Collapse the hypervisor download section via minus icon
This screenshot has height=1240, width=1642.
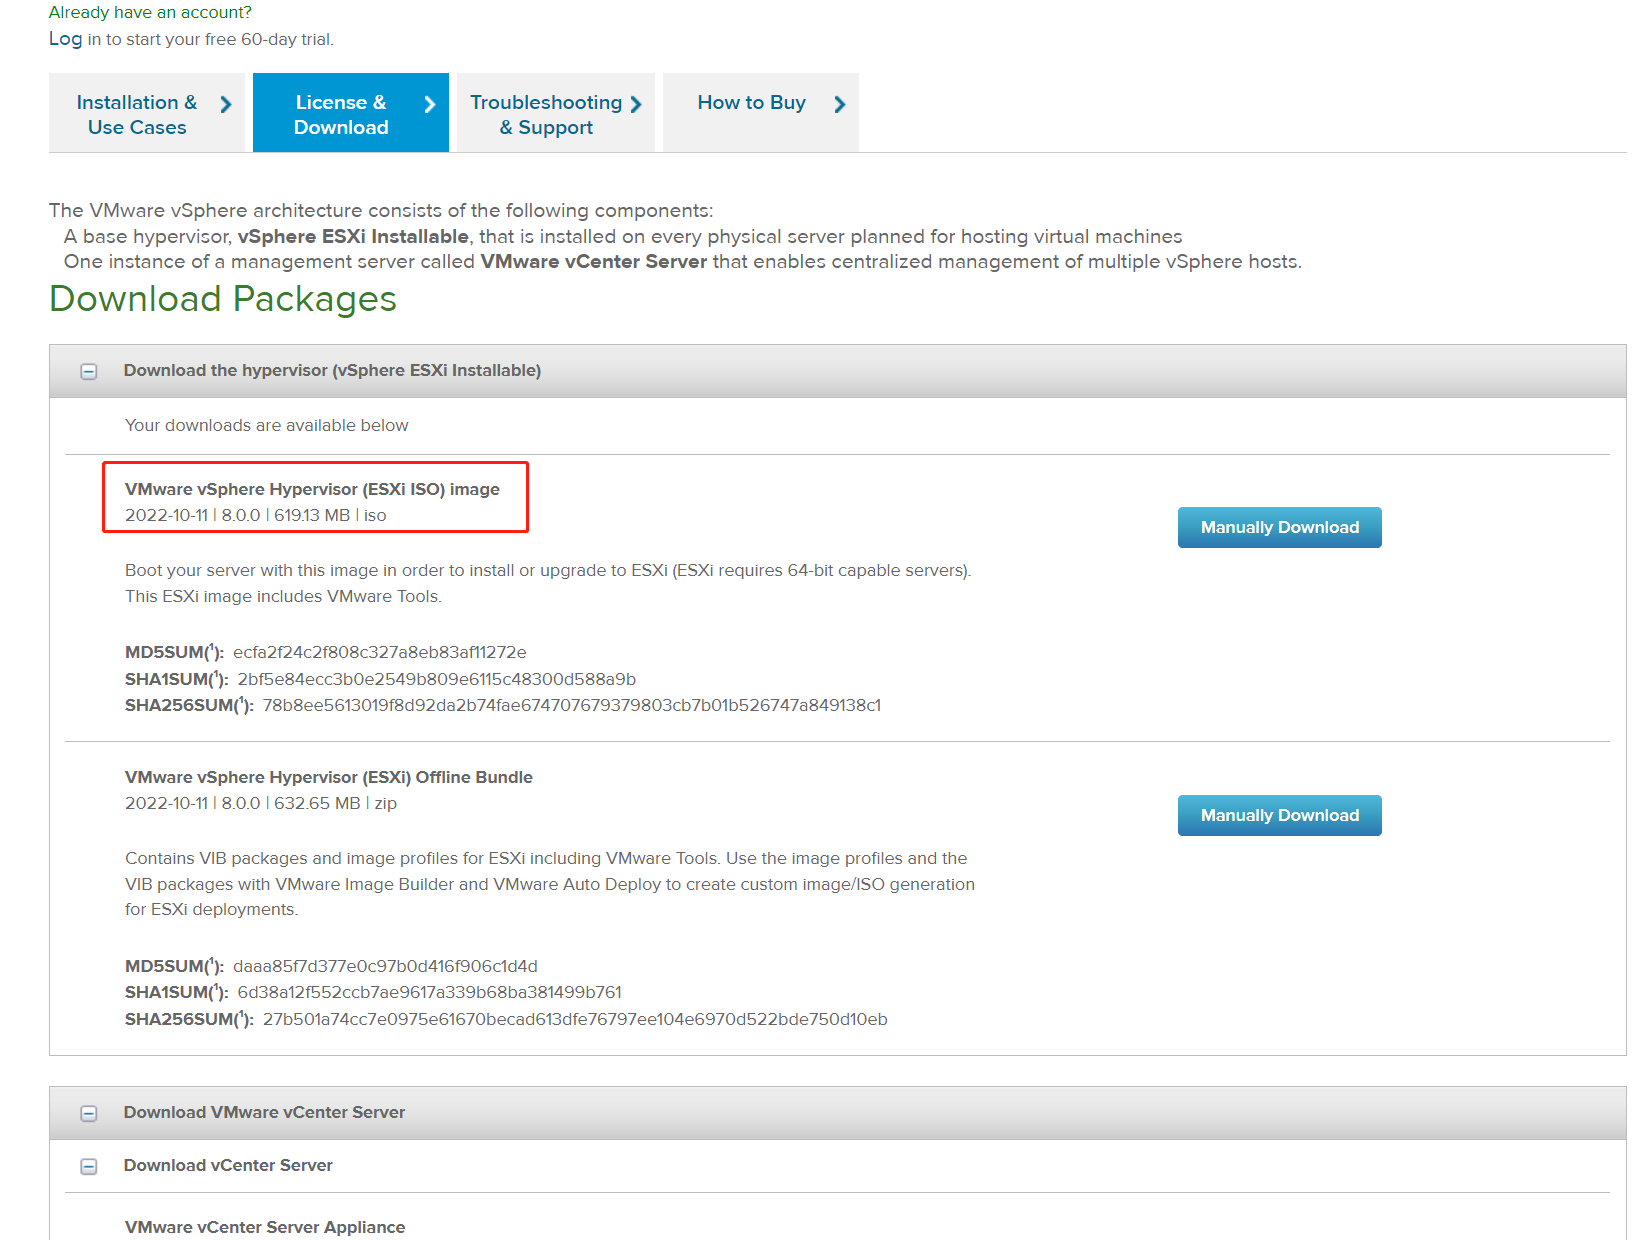[89, 372]
